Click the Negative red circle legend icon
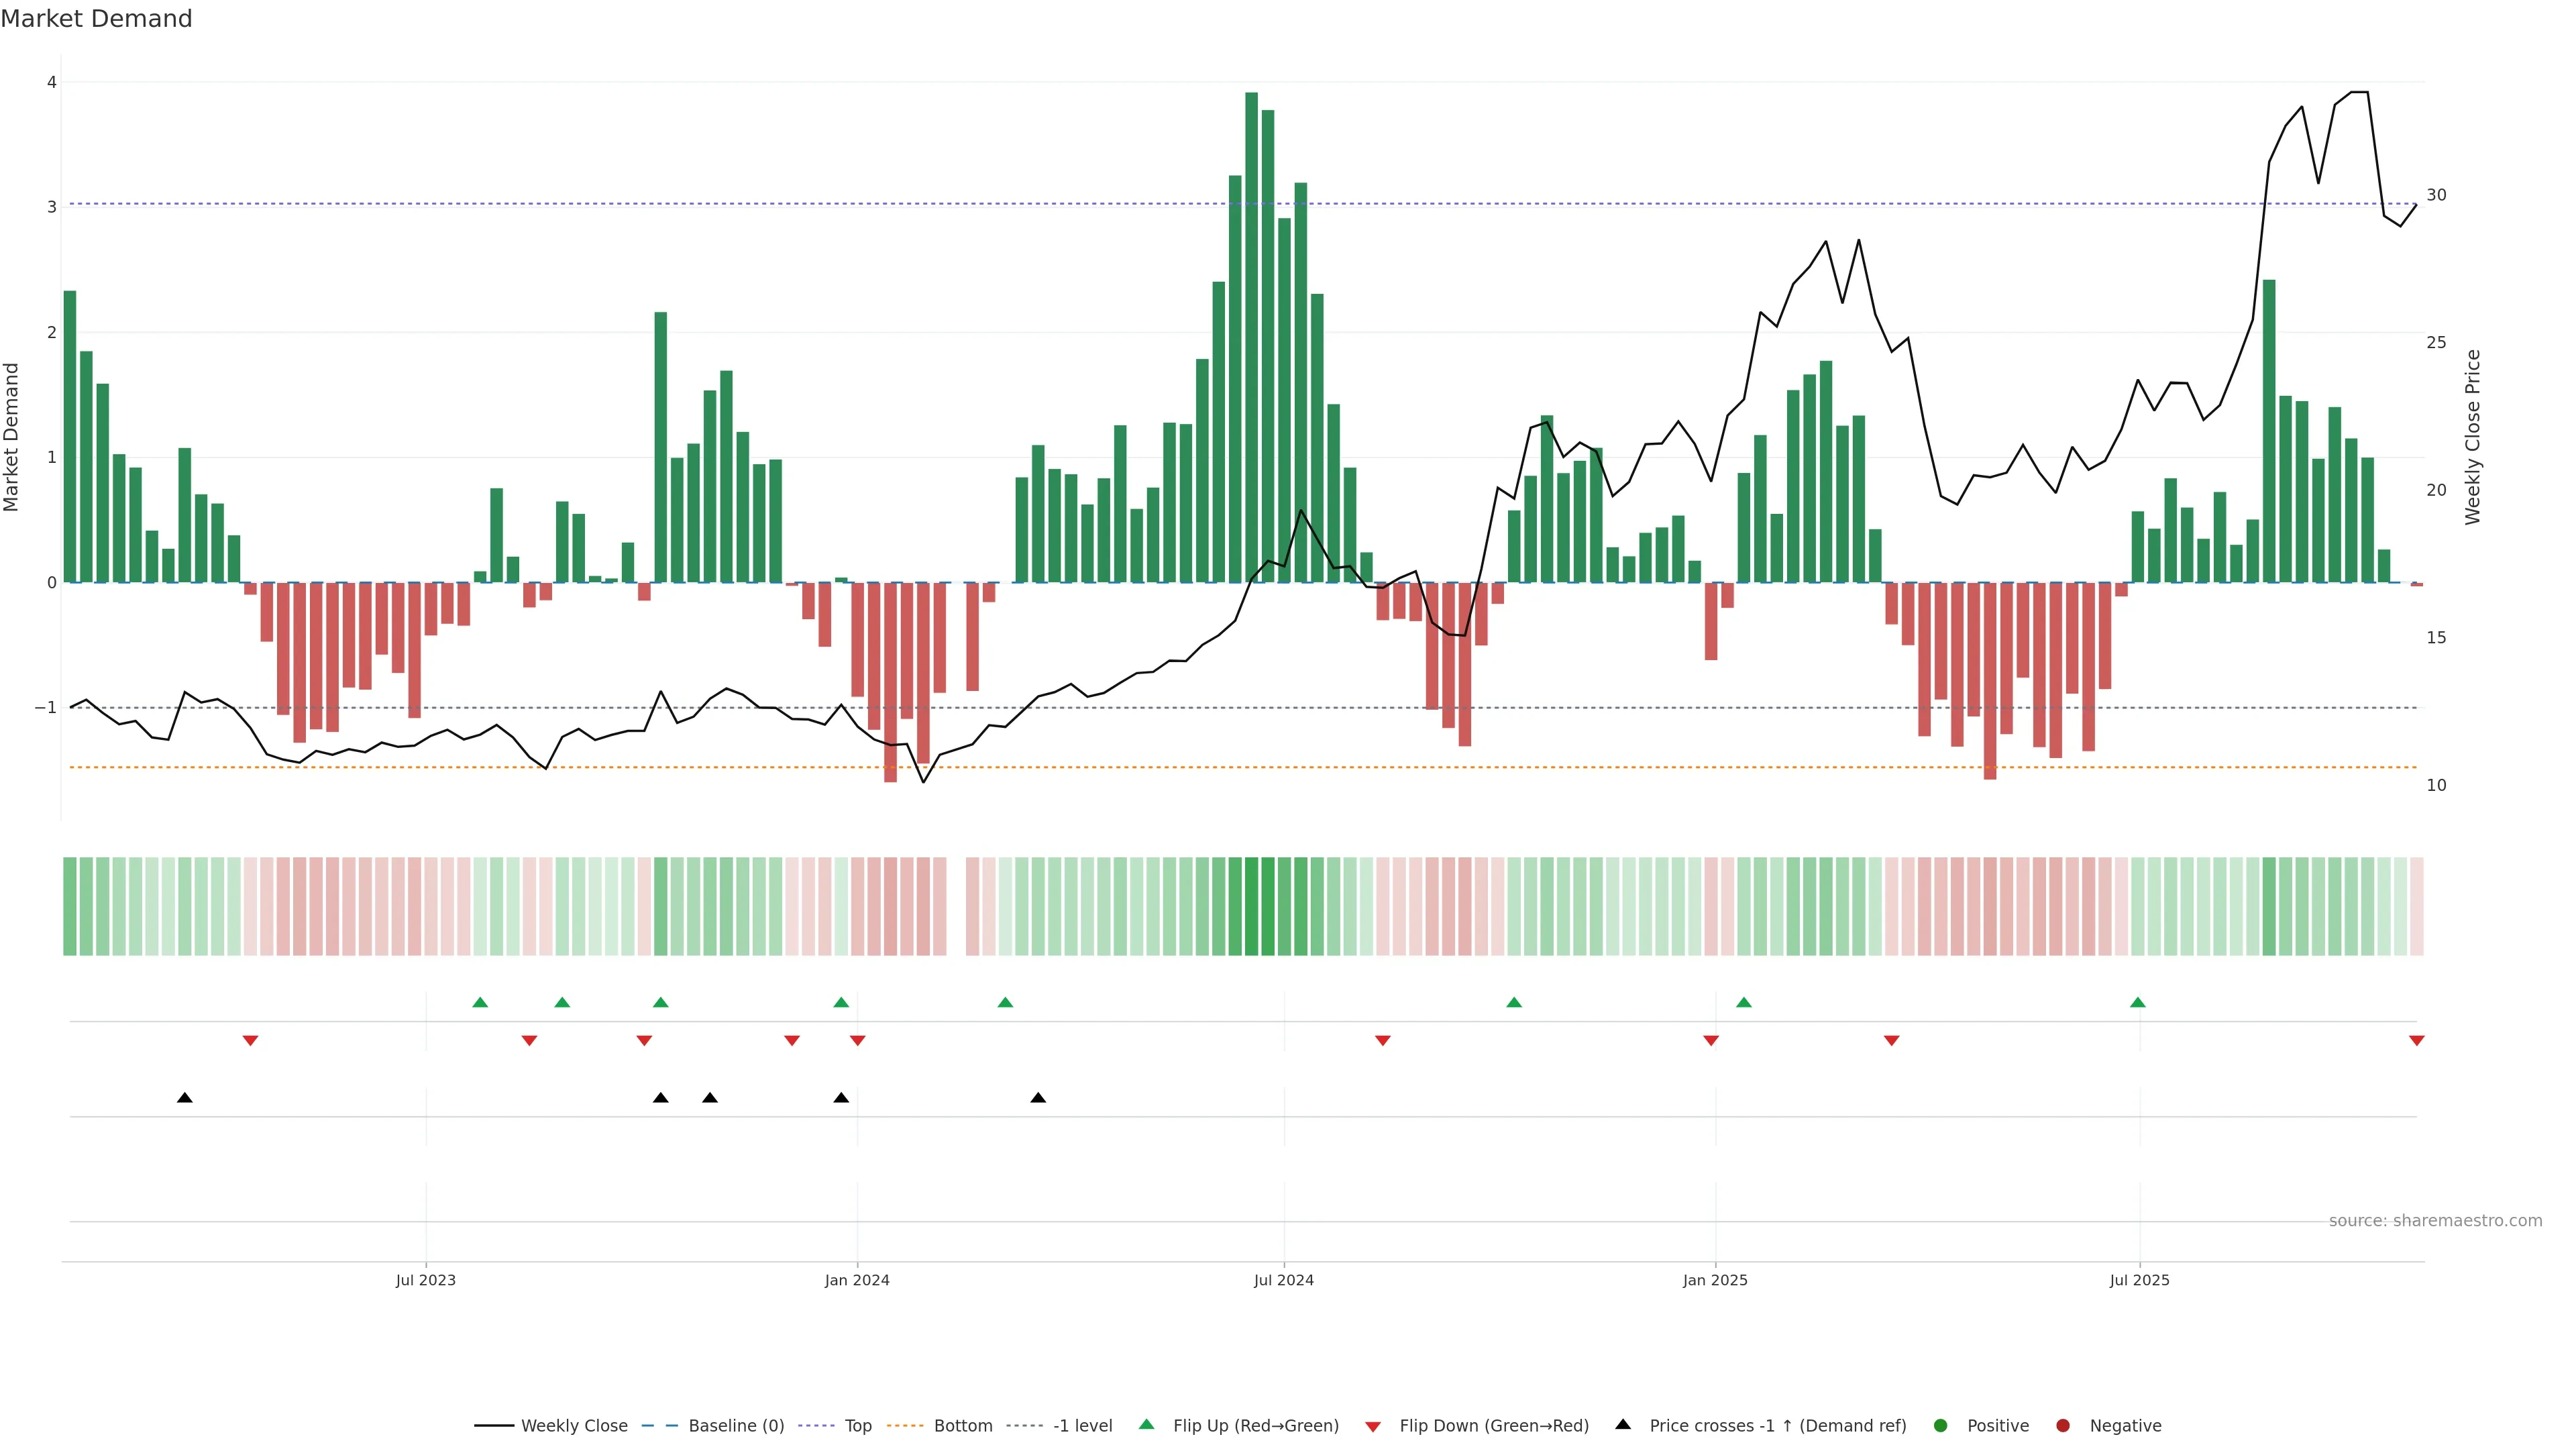This screenshot has width=2576, height=1449. point(2063,1425)
